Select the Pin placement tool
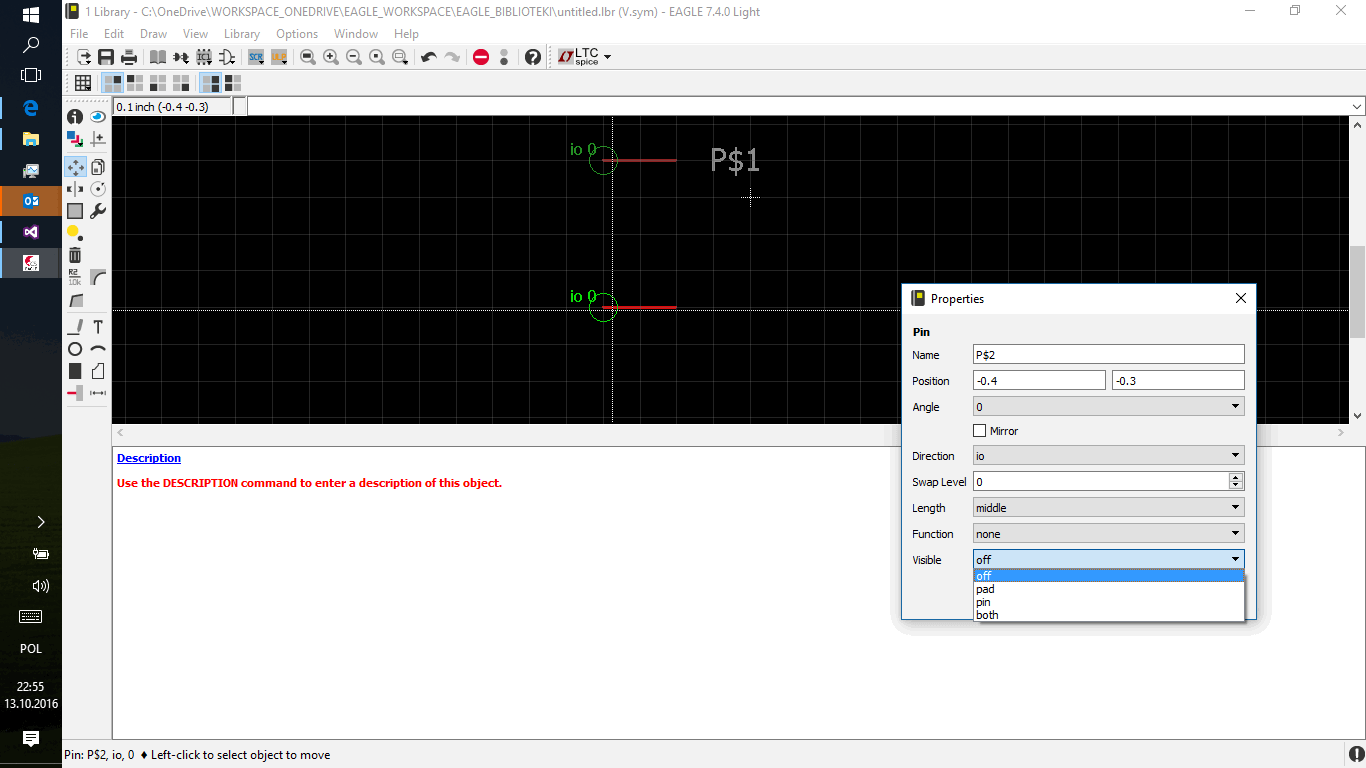 75,393
